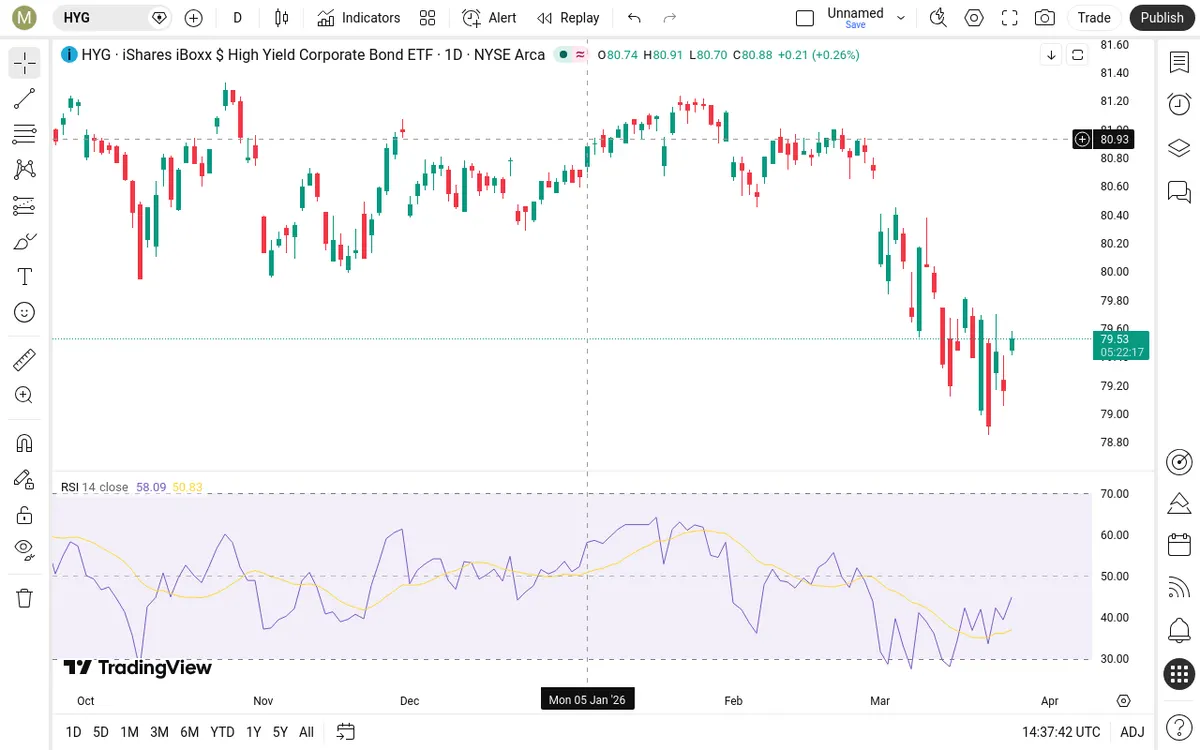1200x750 pixels.
Task: Lock all drawing tools
Action: [25, 515]
